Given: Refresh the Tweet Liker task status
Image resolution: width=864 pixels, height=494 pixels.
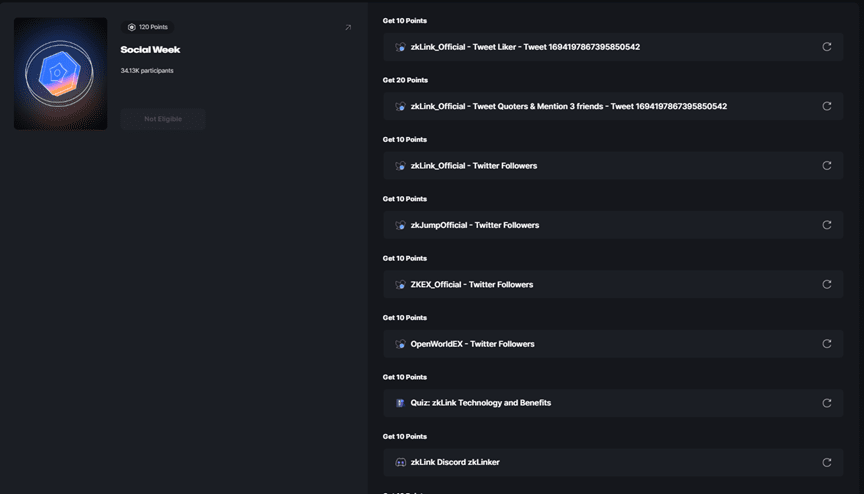Looking at the screenshot, I should tap(827, 47).
